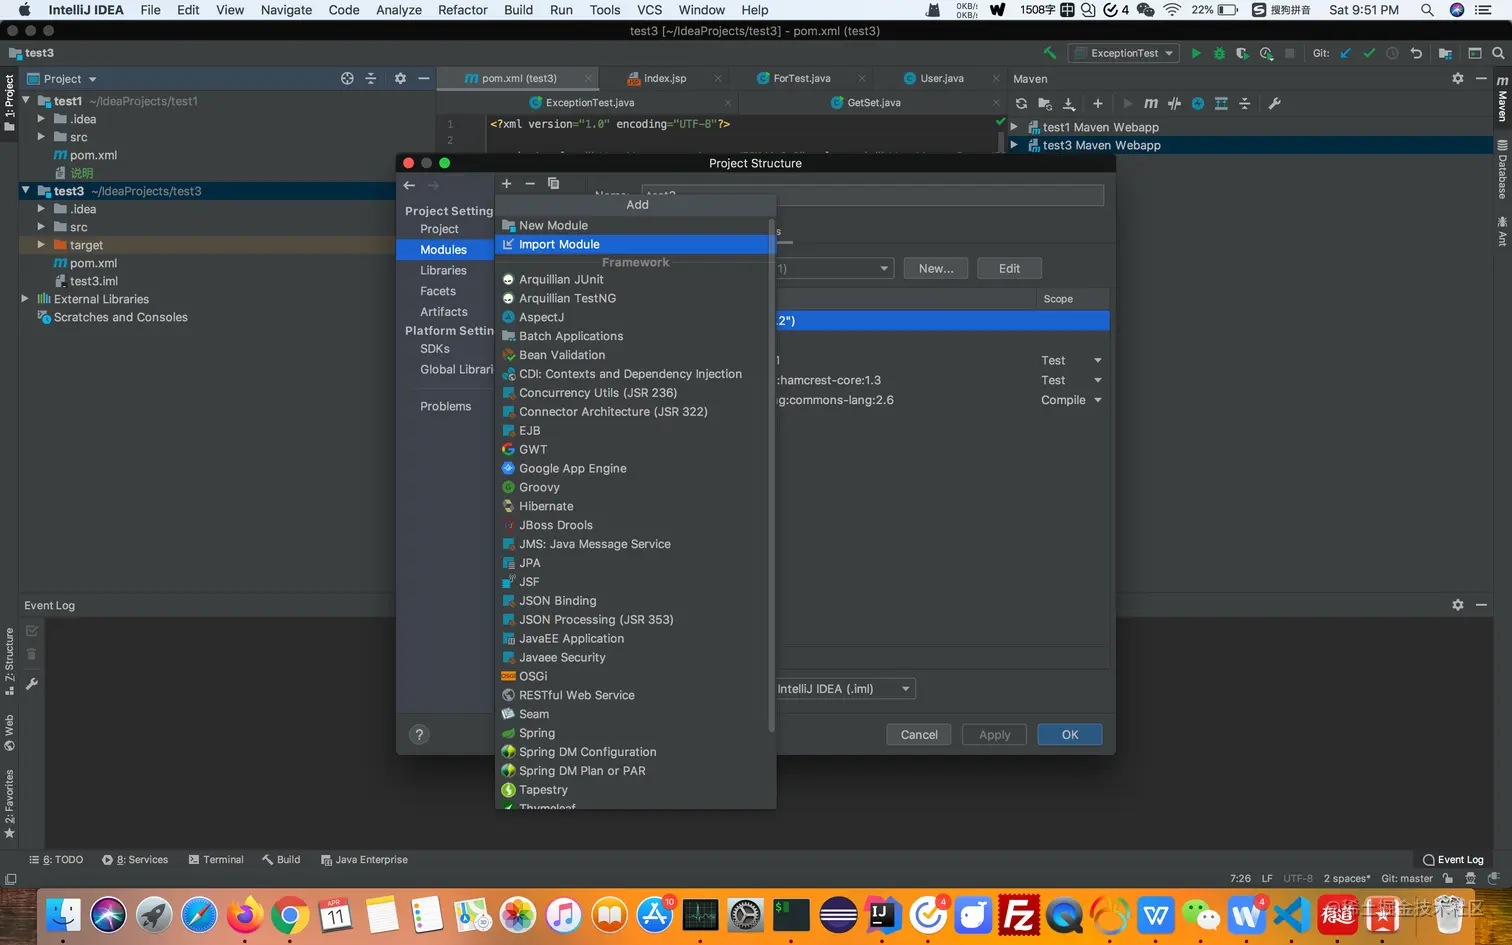
Task: Click Git update project blue arrow
Action: 1345,53
